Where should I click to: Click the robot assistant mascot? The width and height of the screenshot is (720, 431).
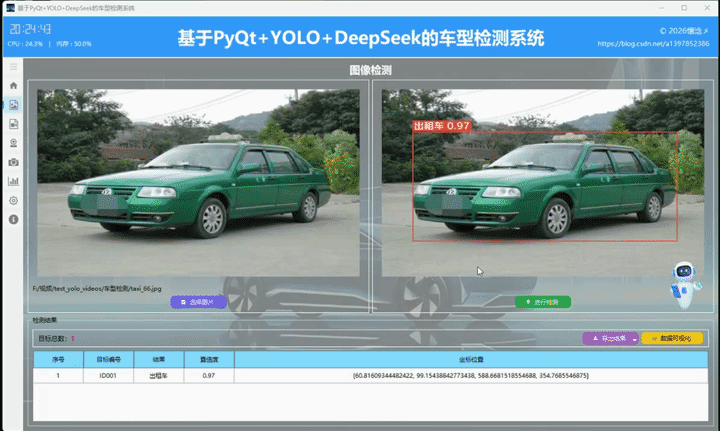[x=685, y=285]
